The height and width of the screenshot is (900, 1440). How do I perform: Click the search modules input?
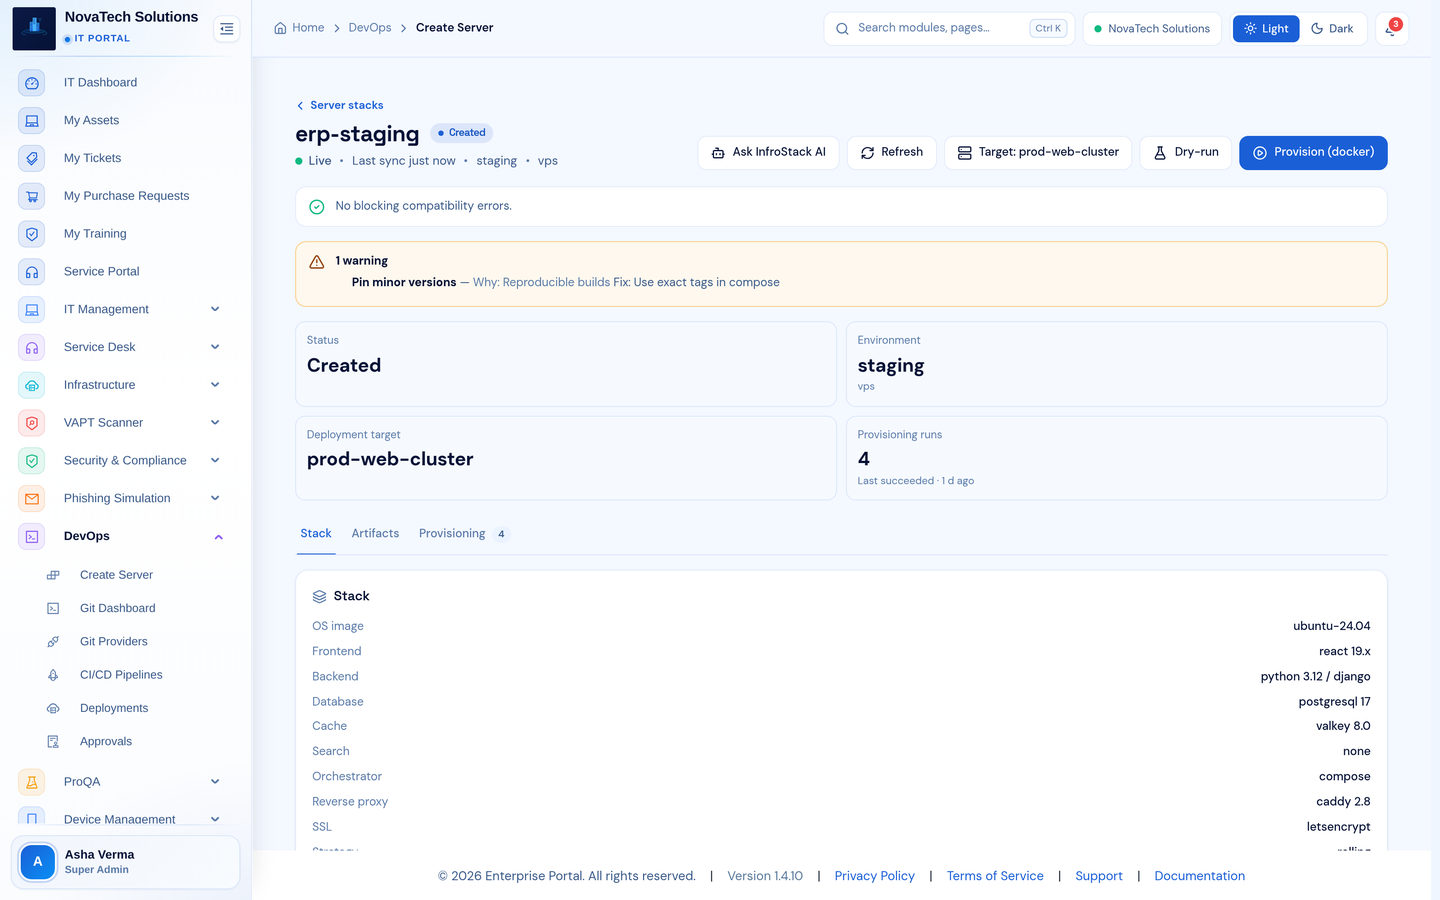[x=949, y=29]
